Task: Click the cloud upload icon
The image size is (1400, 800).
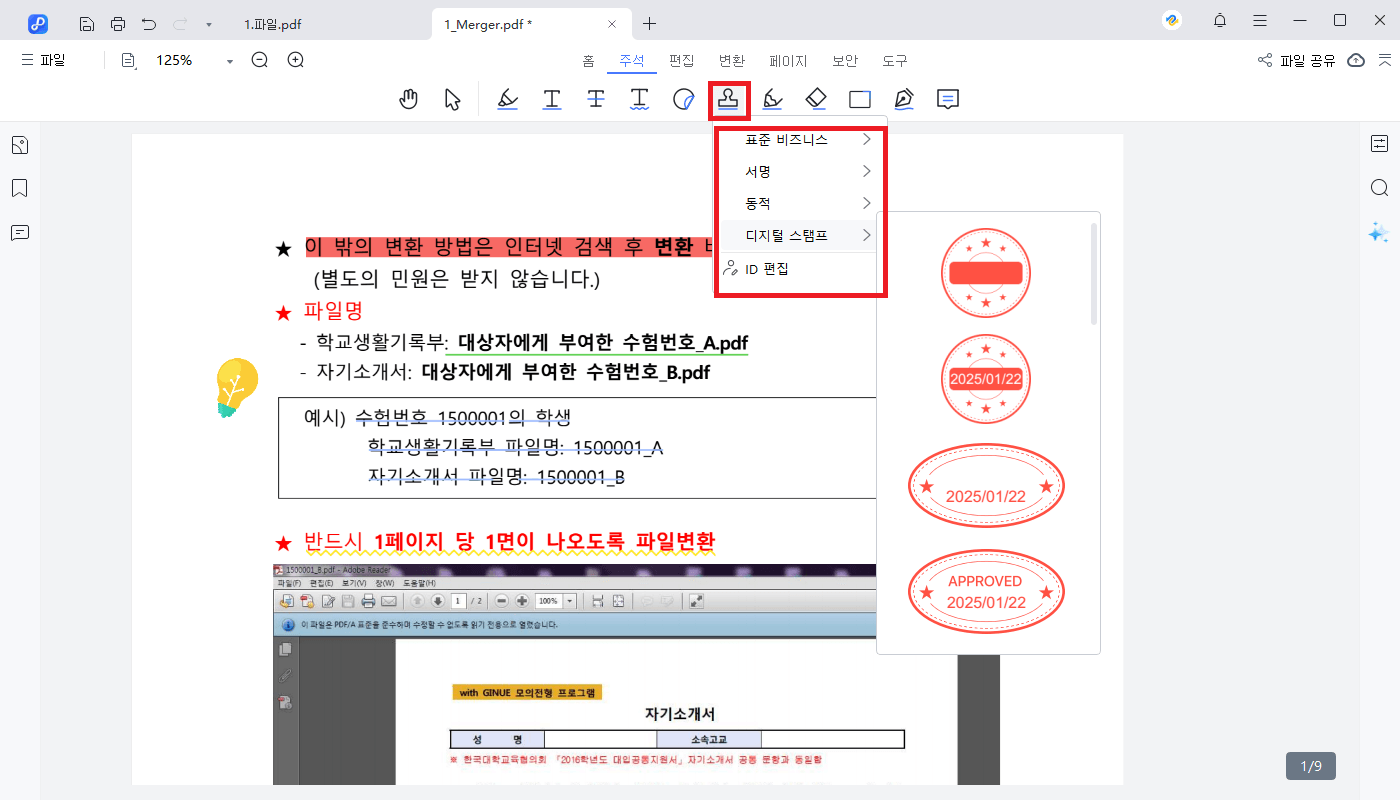Action: tap(1356, 60)
